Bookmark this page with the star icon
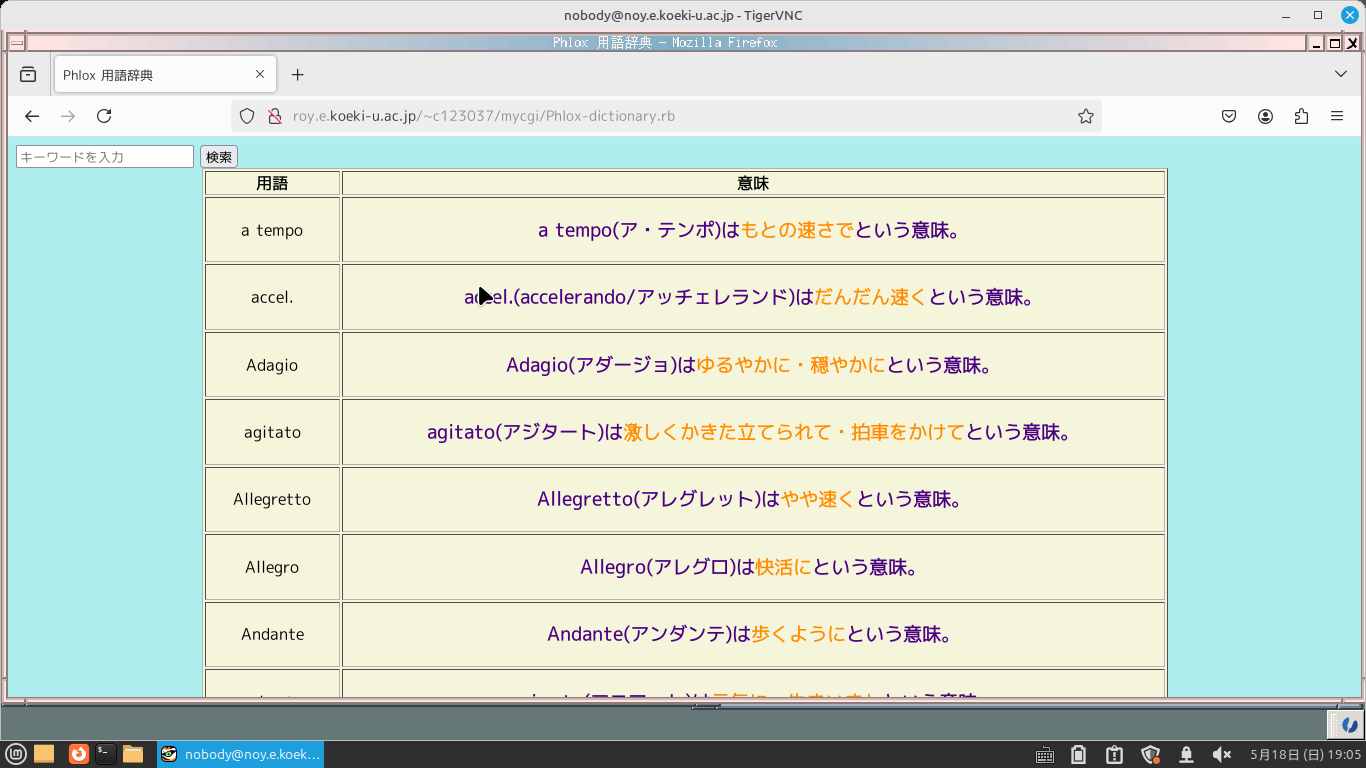 [x=1085, y=116]
